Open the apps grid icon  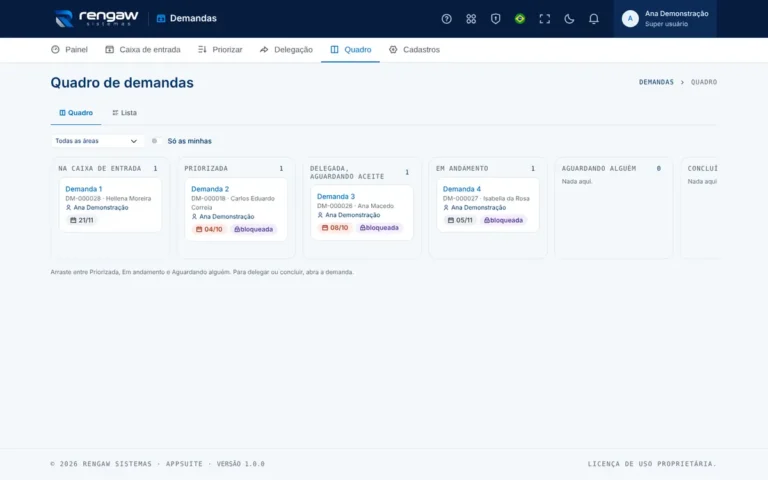click(471, 19)
